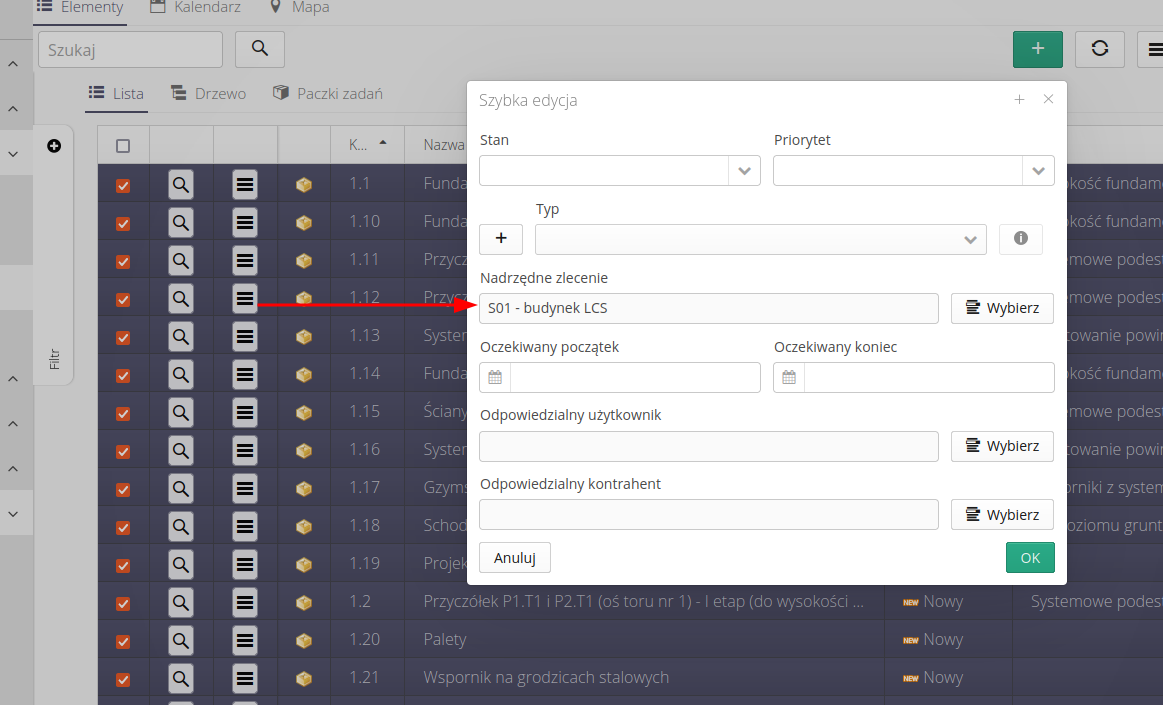Open the calendar icon for Oczekiwany koniec
This screenshot has width=1163, height=705.
click(789, 377)
